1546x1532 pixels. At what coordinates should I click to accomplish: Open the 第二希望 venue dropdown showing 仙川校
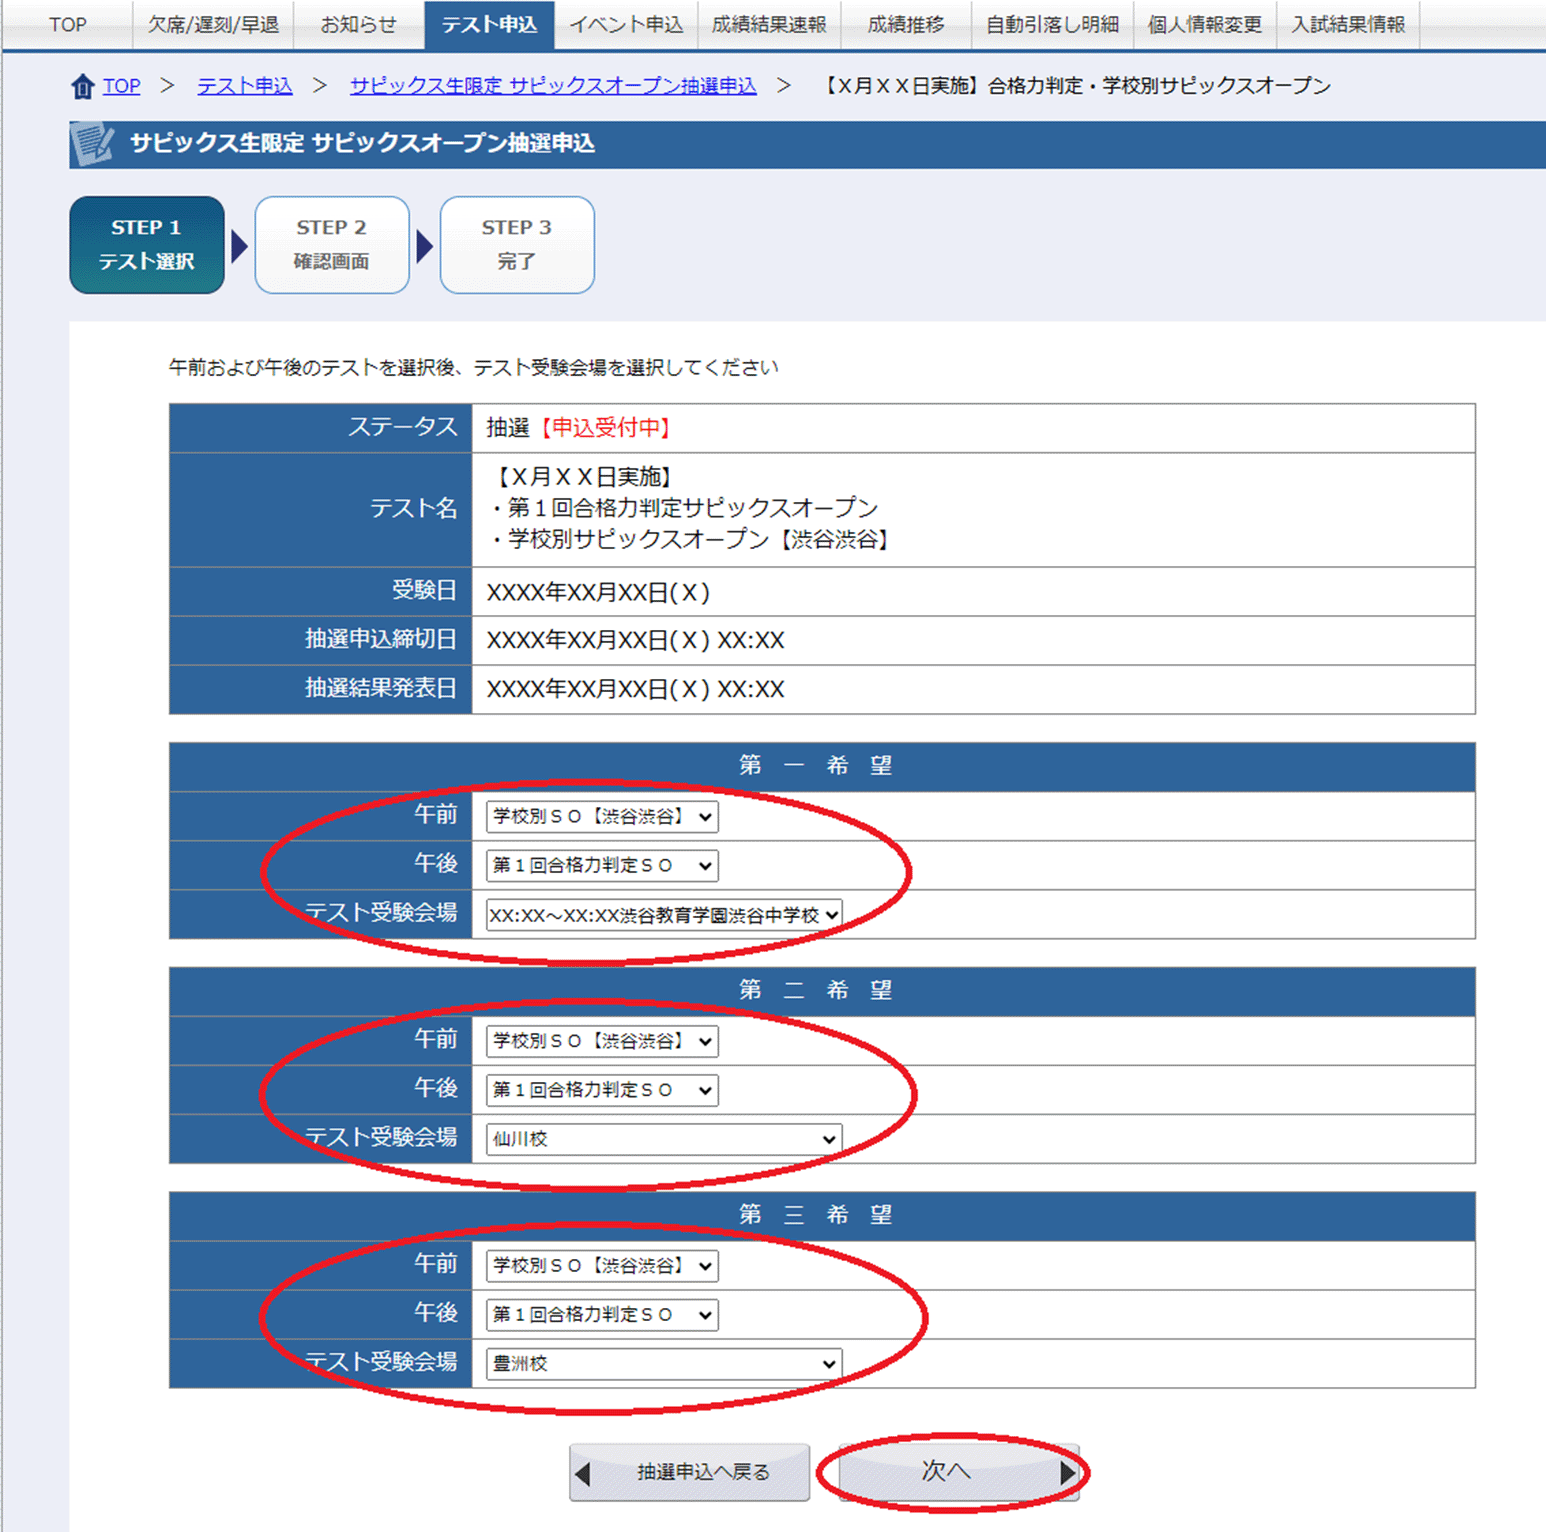(664, 1139)
